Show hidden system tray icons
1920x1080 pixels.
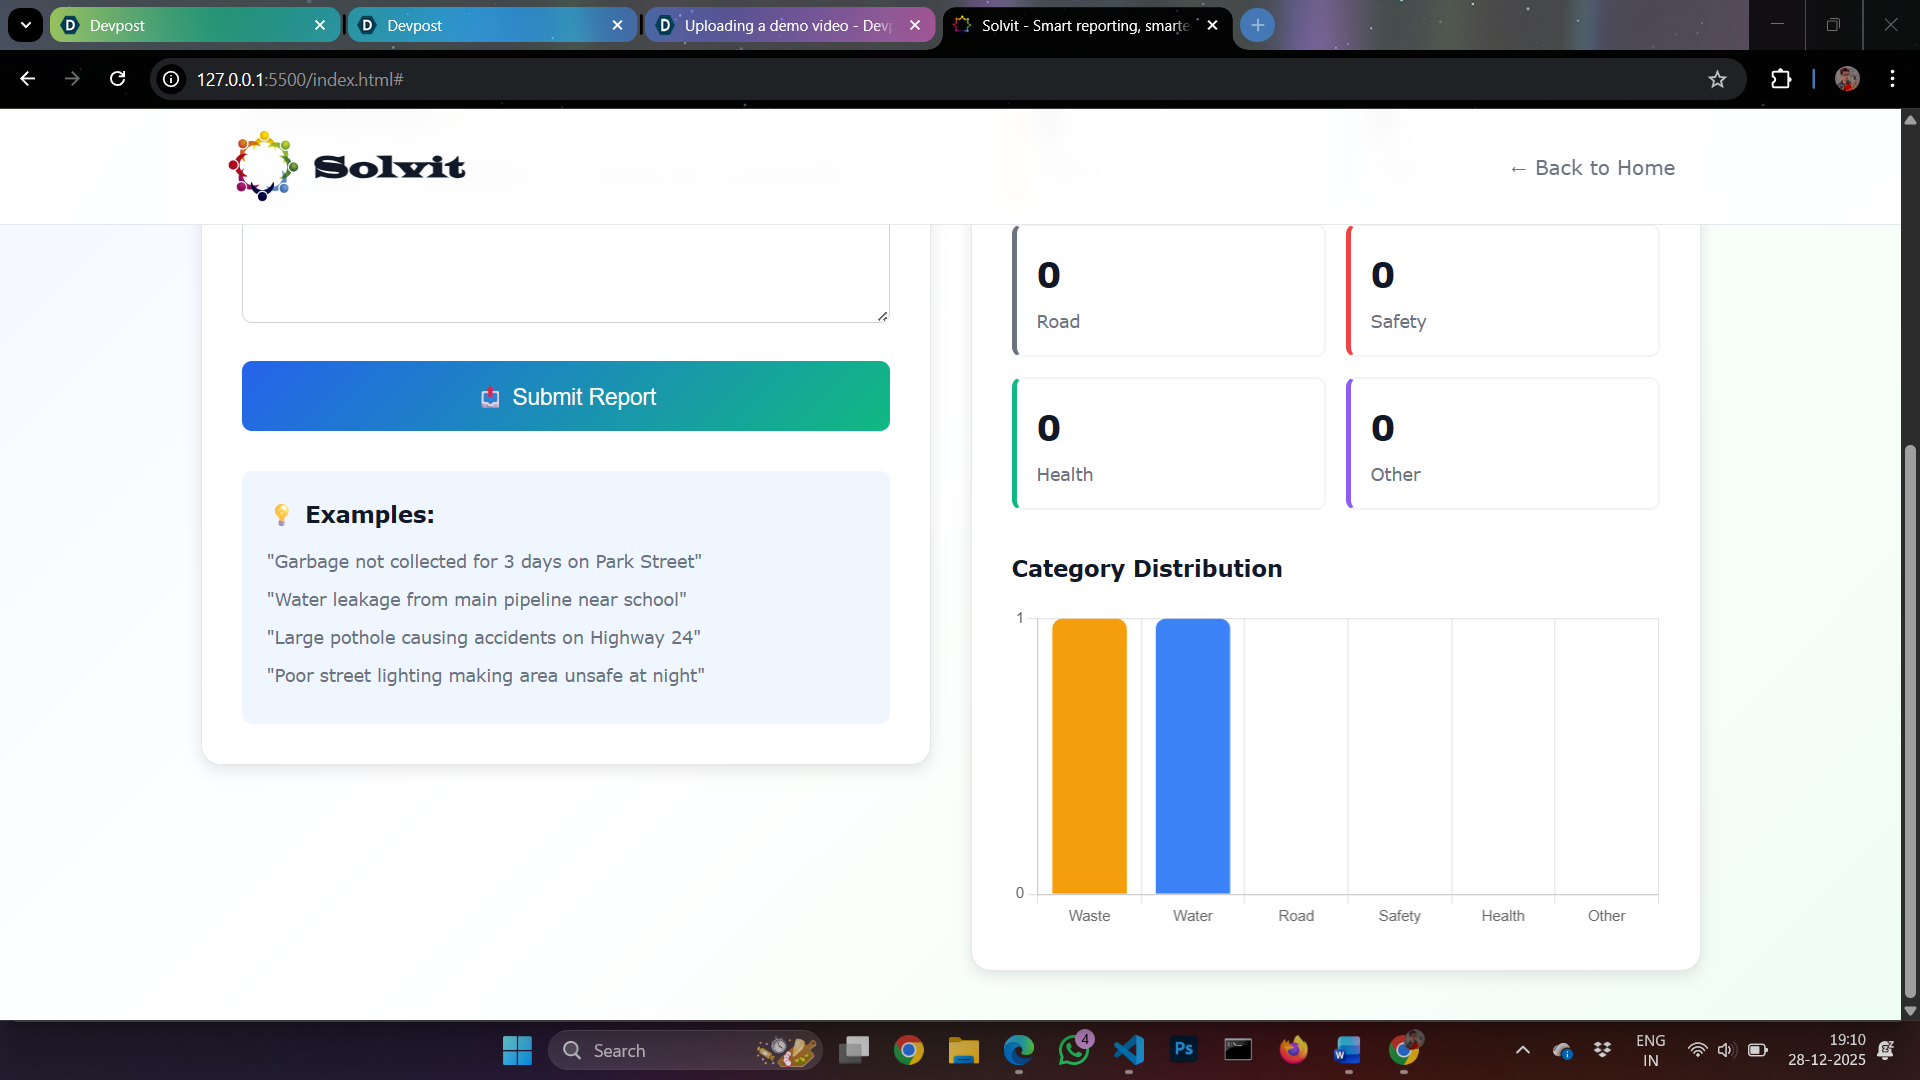click(1522, 1050)
